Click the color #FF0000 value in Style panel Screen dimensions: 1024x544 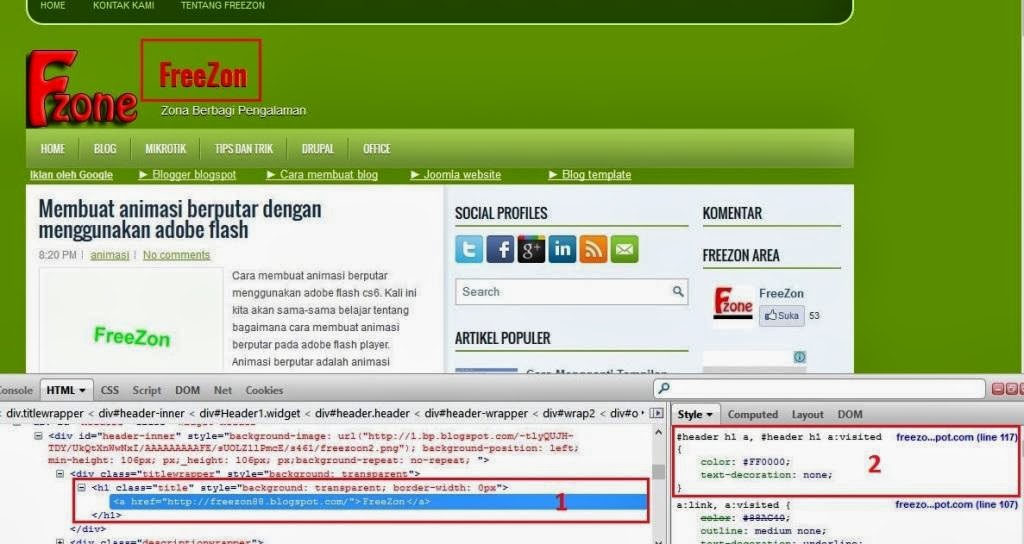click(x=764, y=462)
